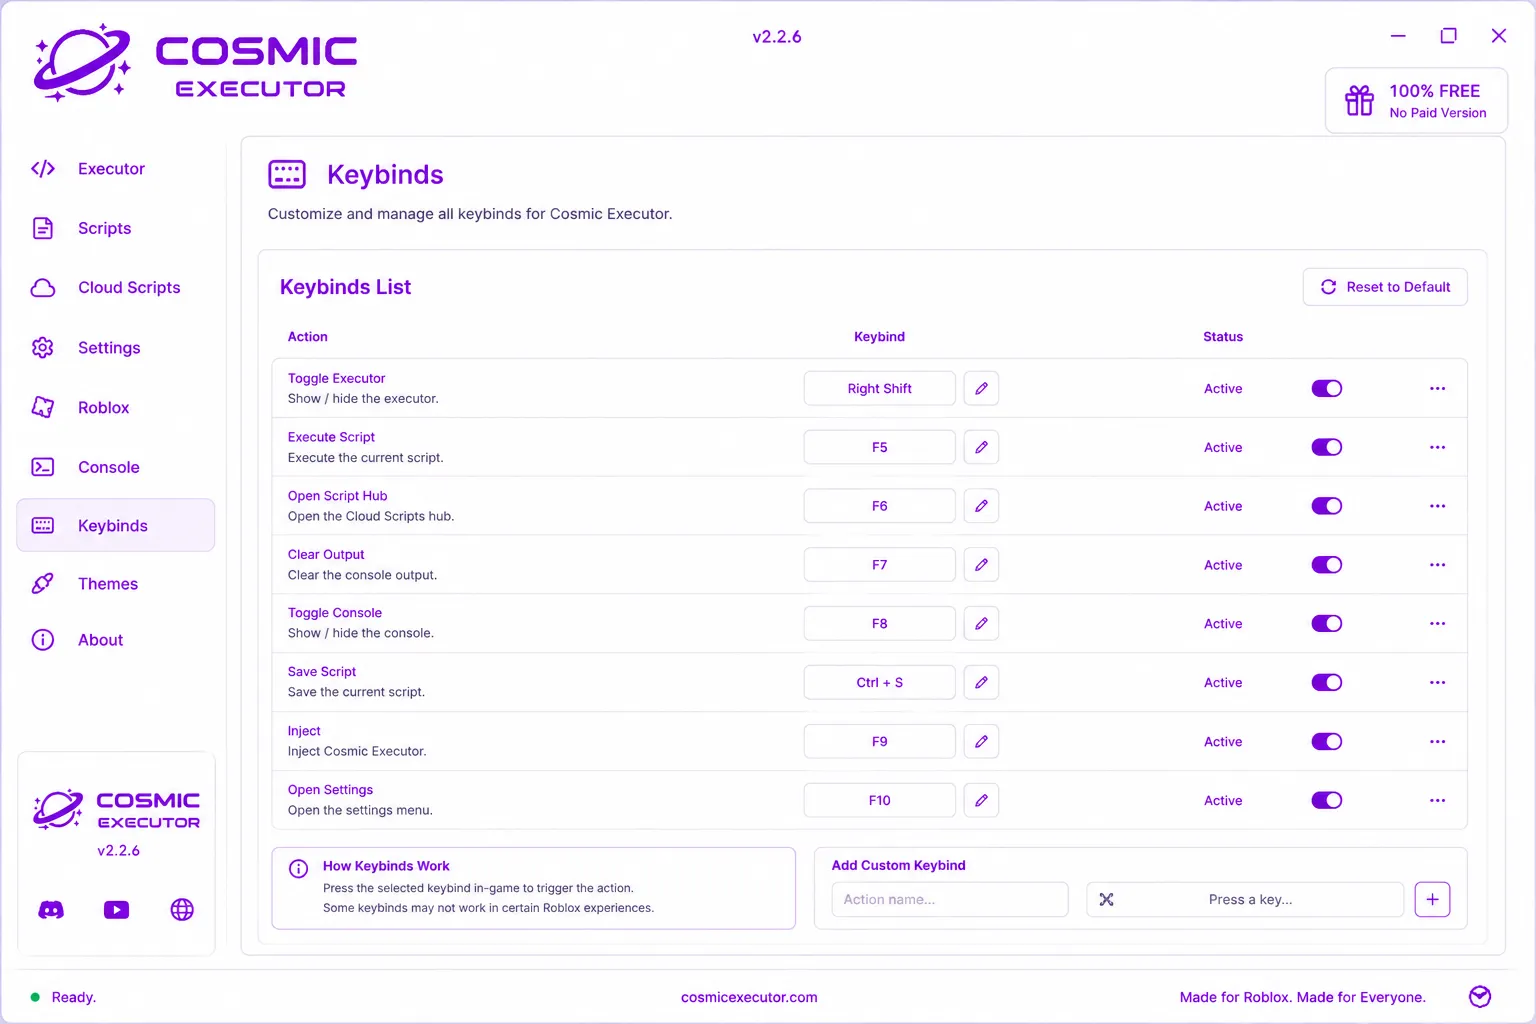Click the Cloud Scripts cloud icon

pos(43,288)
